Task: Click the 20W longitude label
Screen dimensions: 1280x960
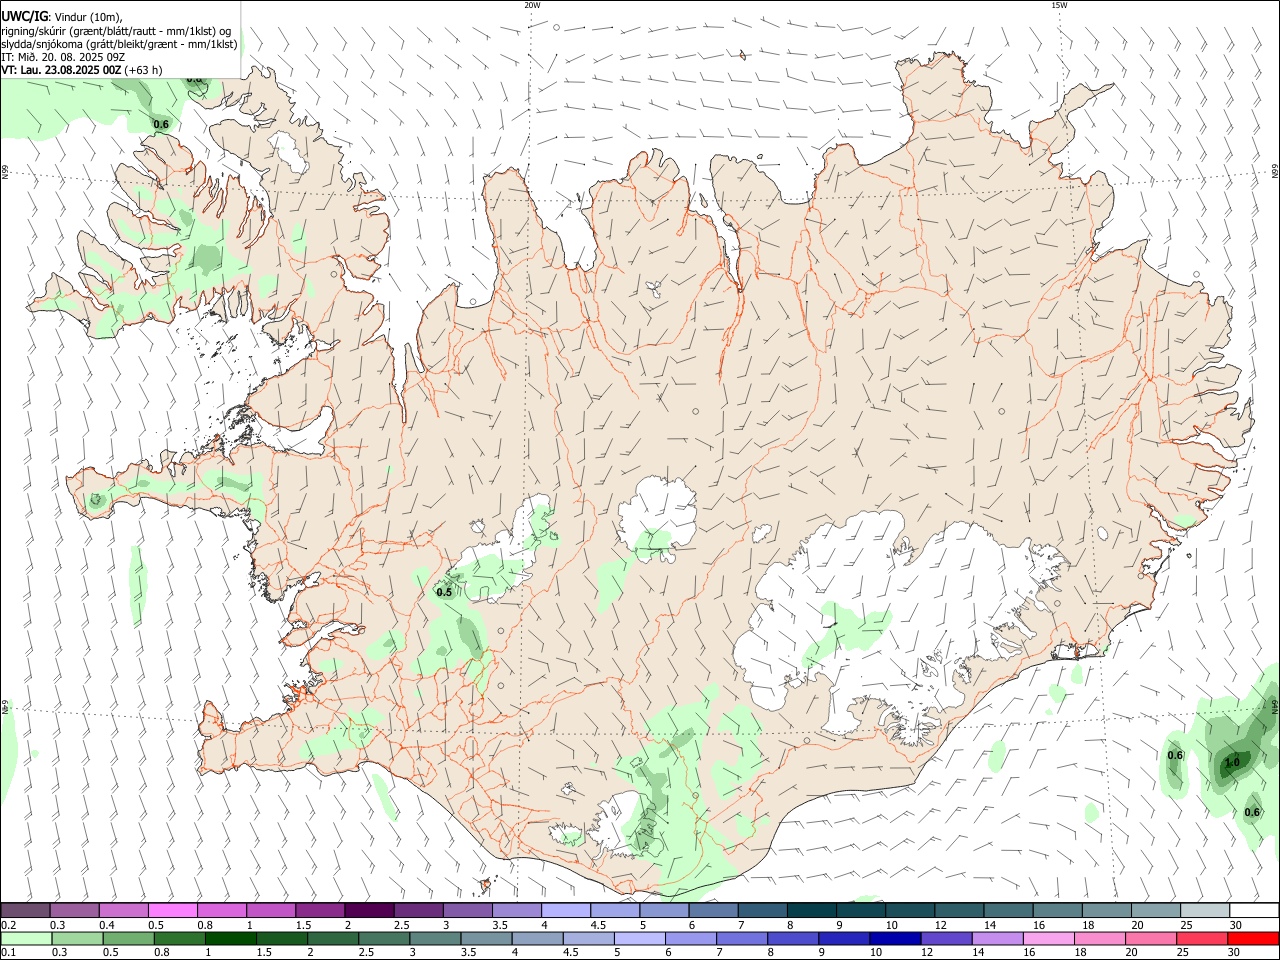Action: tap(532, 5)
